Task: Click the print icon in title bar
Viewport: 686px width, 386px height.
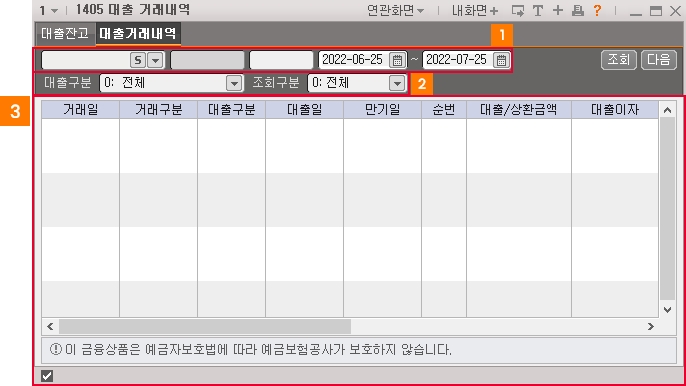Action: (x=578, y=11)
